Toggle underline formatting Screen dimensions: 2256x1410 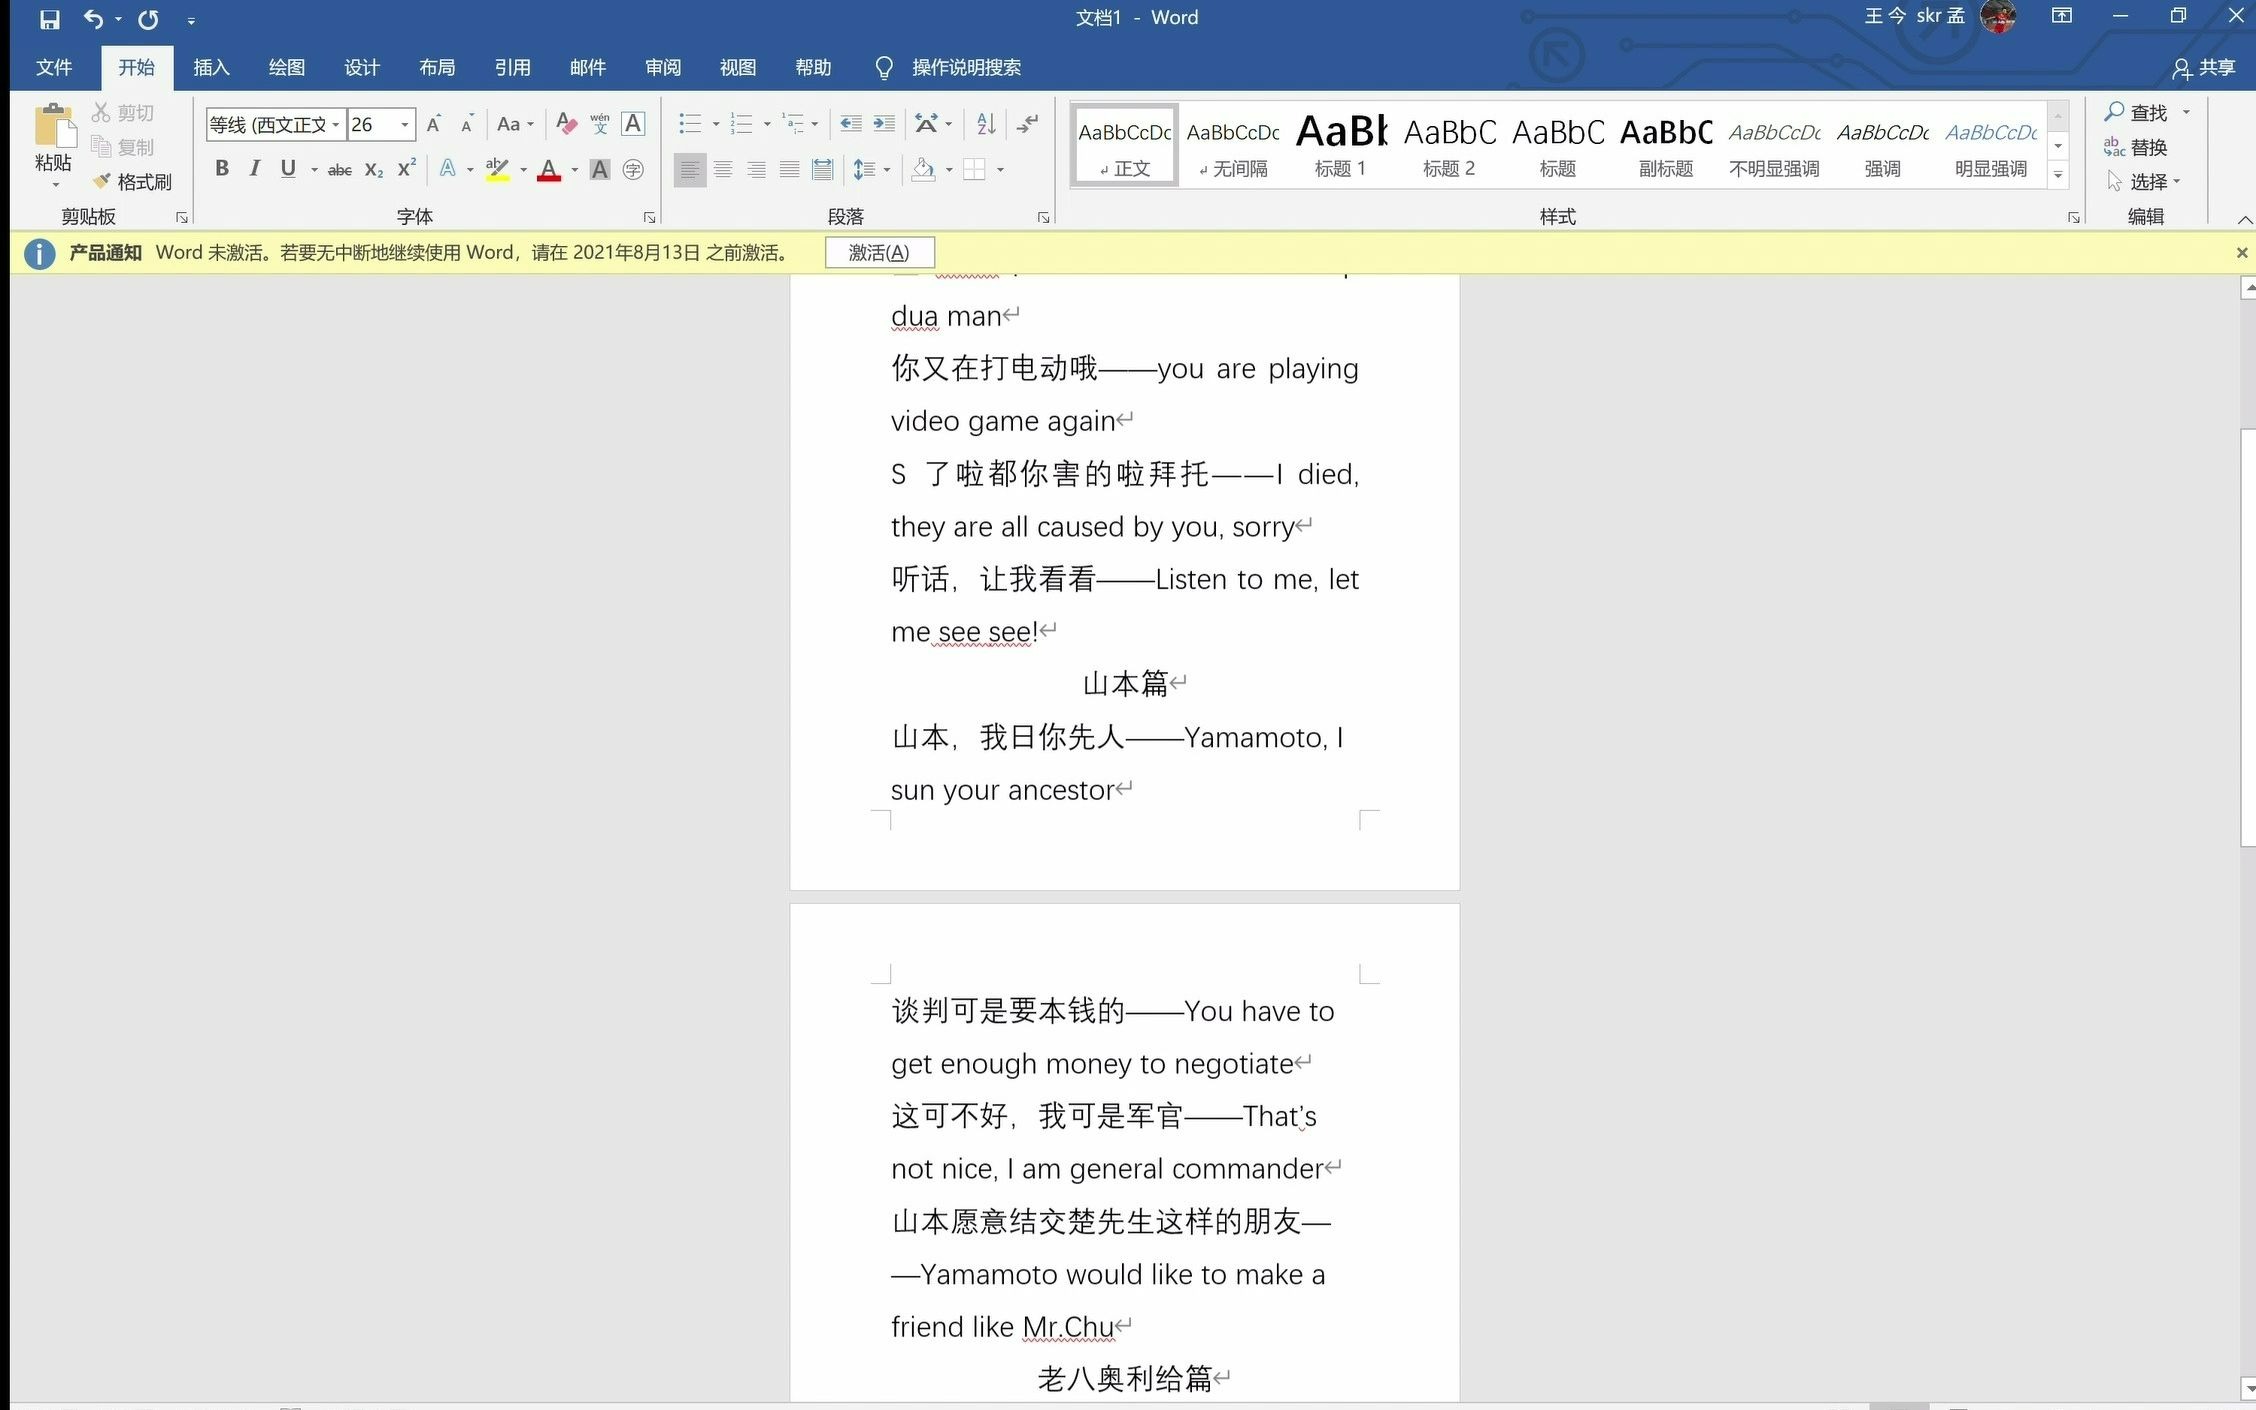point(288,169)
